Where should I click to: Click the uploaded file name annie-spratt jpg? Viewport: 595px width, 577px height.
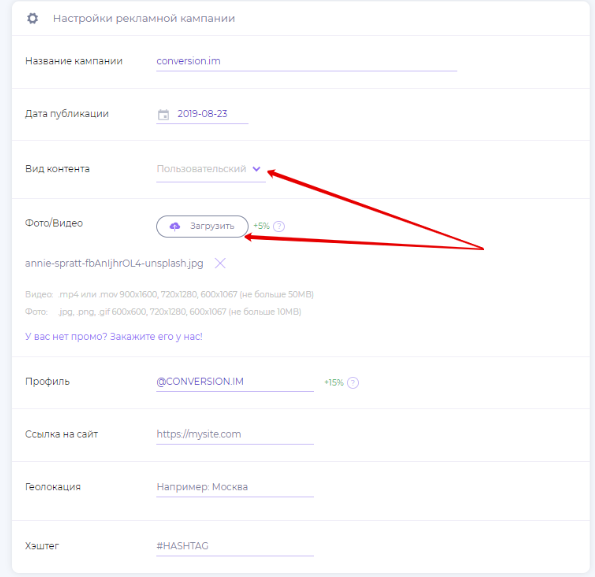click(114, 263)
